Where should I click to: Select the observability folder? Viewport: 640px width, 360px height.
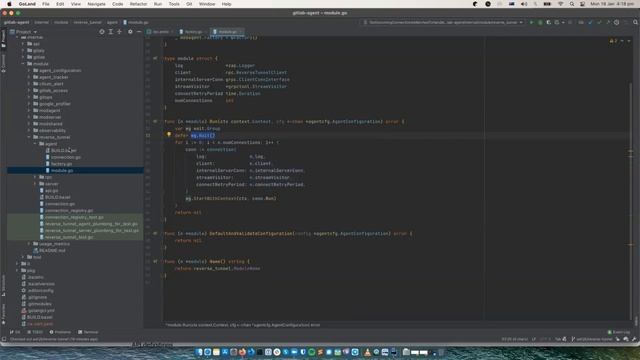pos(52,131)
